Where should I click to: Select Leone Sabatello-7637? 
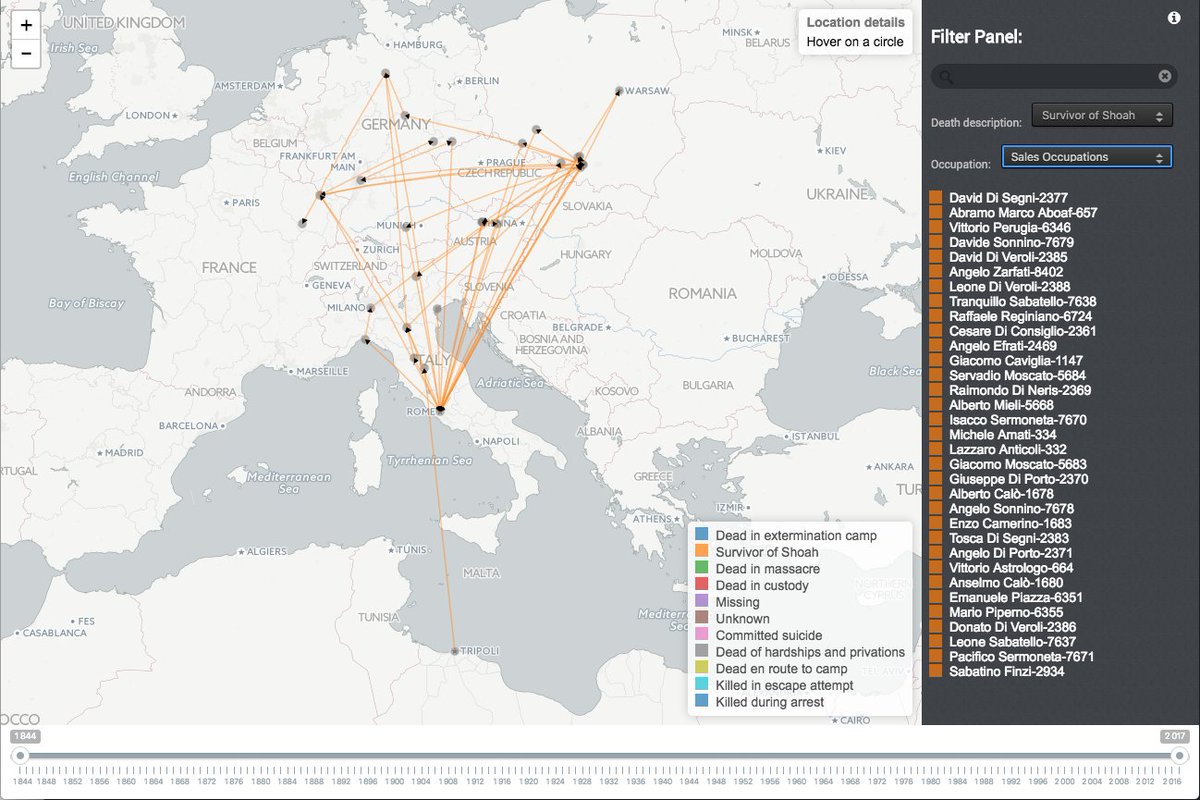(1013, 641)
